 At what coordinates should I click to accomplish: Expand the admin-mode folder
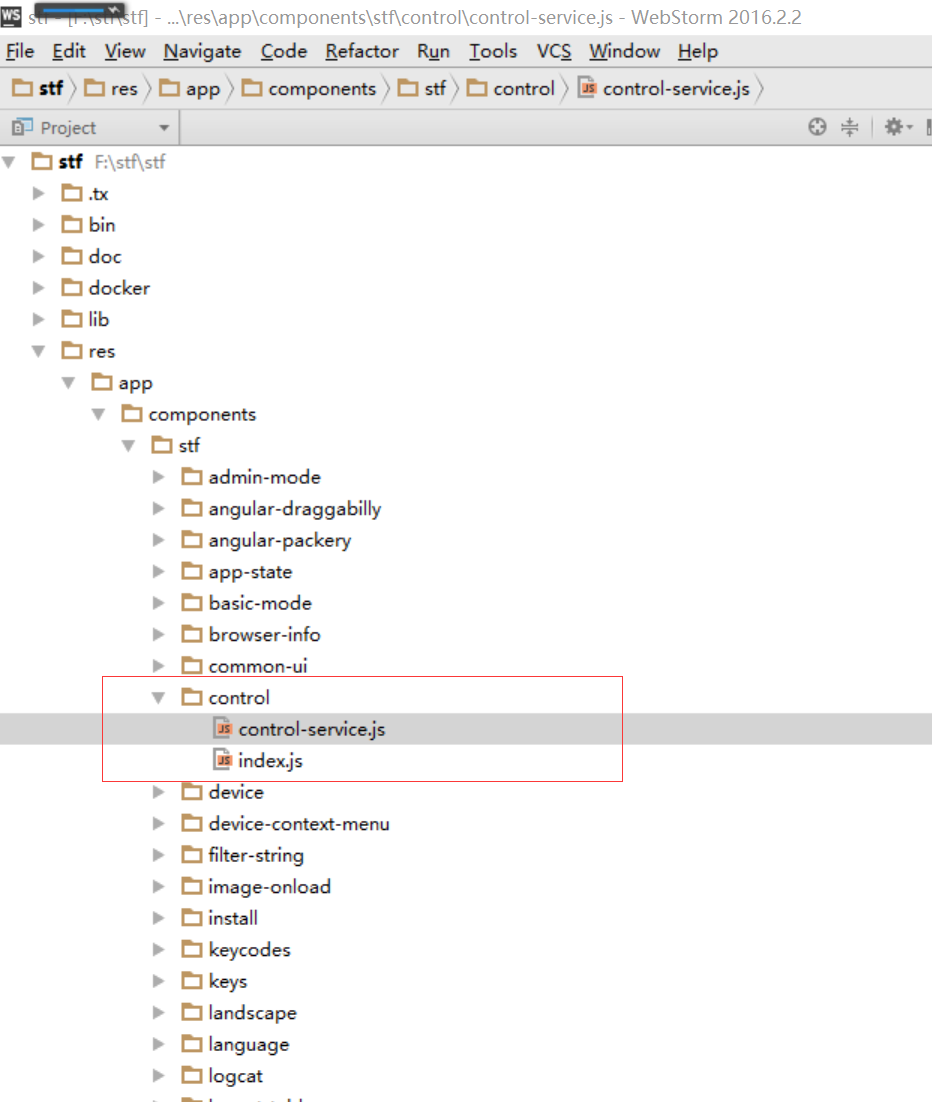[158, 477]
